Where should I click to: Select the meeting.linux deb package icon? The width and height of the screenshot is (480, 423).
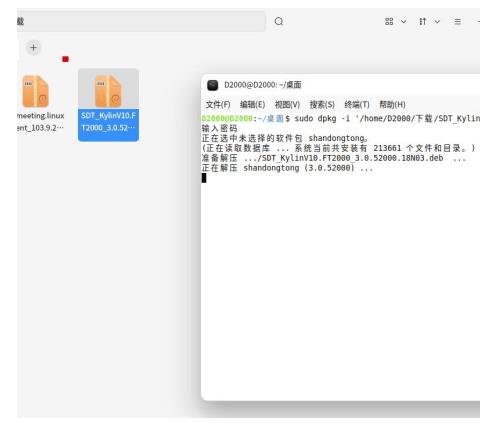click(36, 91)
